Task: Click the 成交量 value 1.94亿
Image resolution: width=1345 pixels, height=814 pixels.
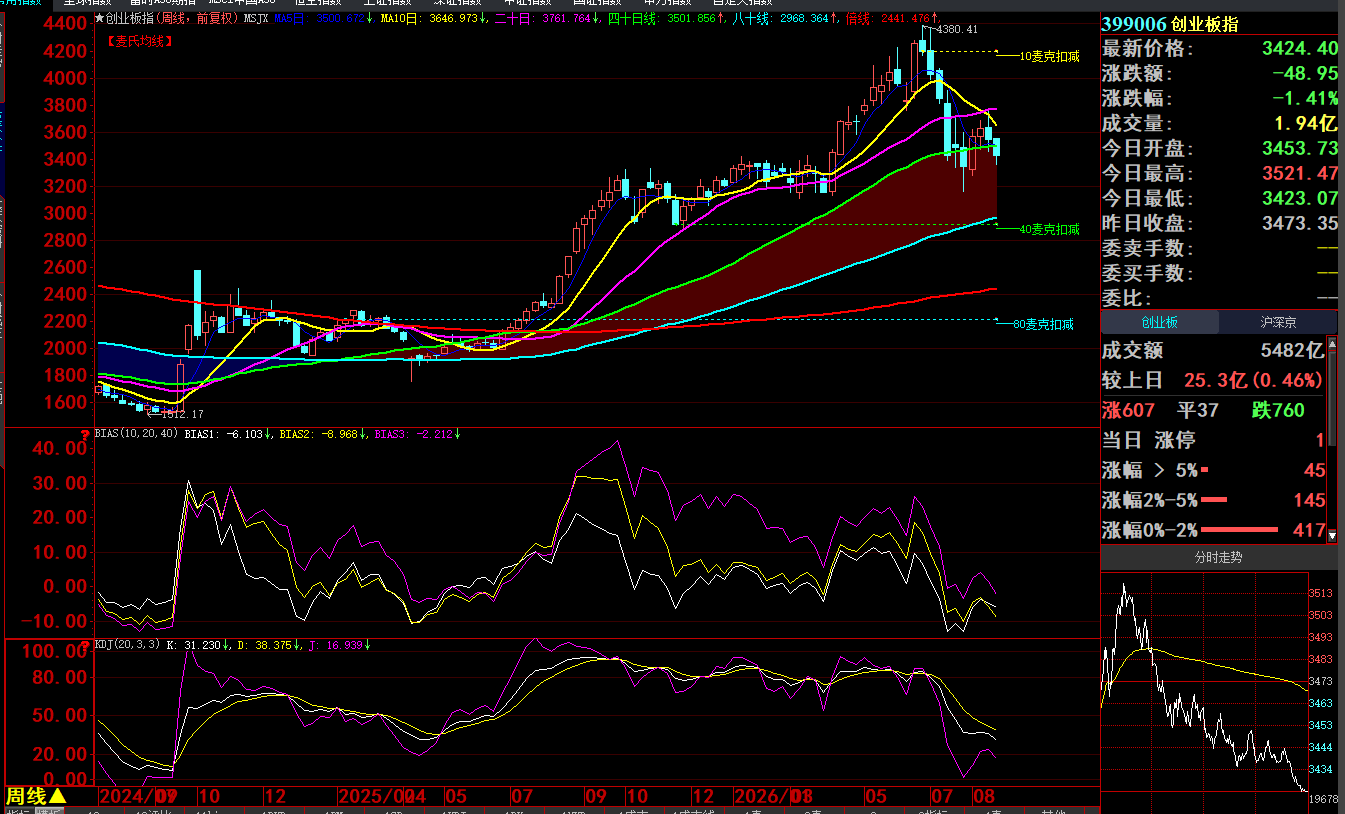Action: (1305, 123)
